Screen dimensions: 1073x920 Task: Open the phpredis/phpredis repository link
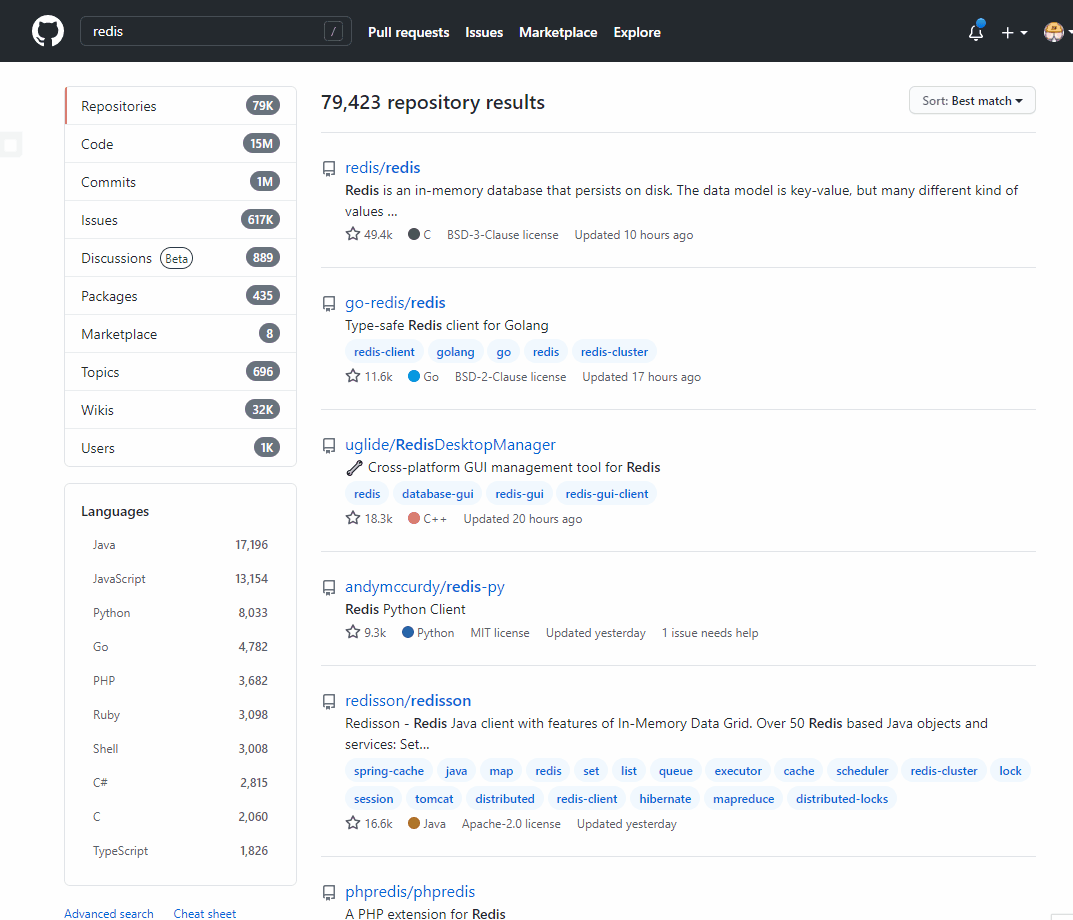410,892
